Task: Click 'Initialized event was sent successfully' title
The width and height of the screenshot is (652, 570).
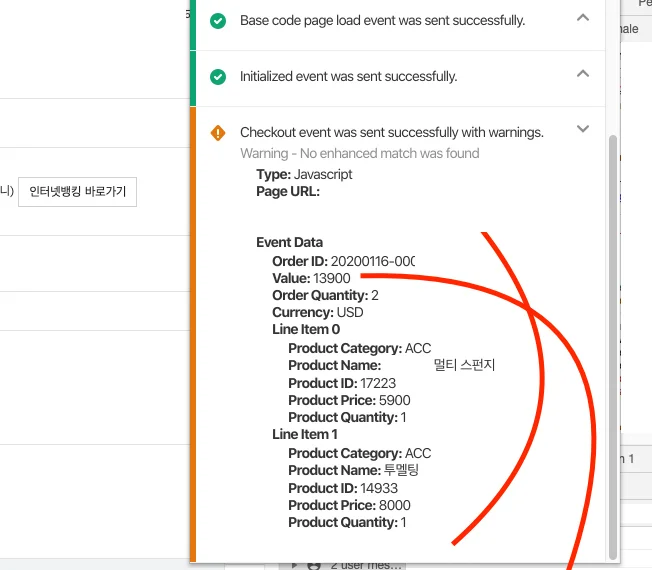Action: (348, 77)
